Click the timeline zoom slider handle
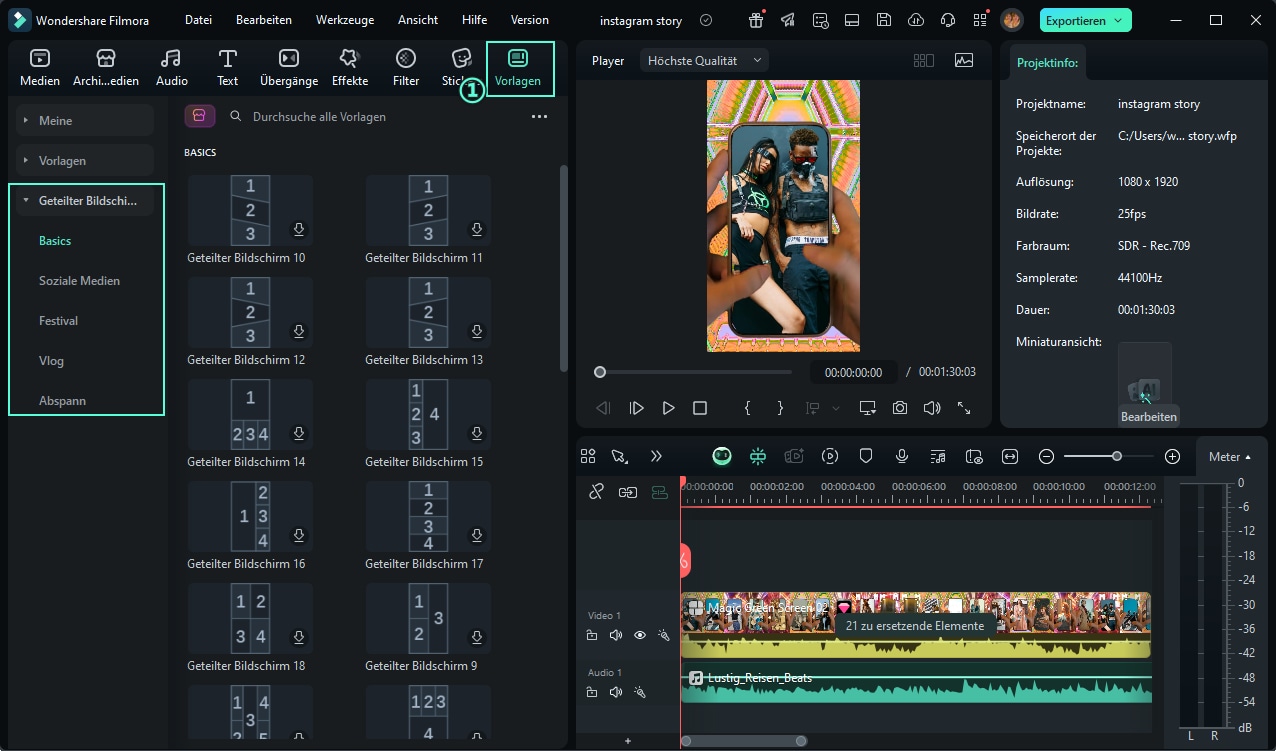Viewport: 1276px width, 751px height. [1117, 456]
